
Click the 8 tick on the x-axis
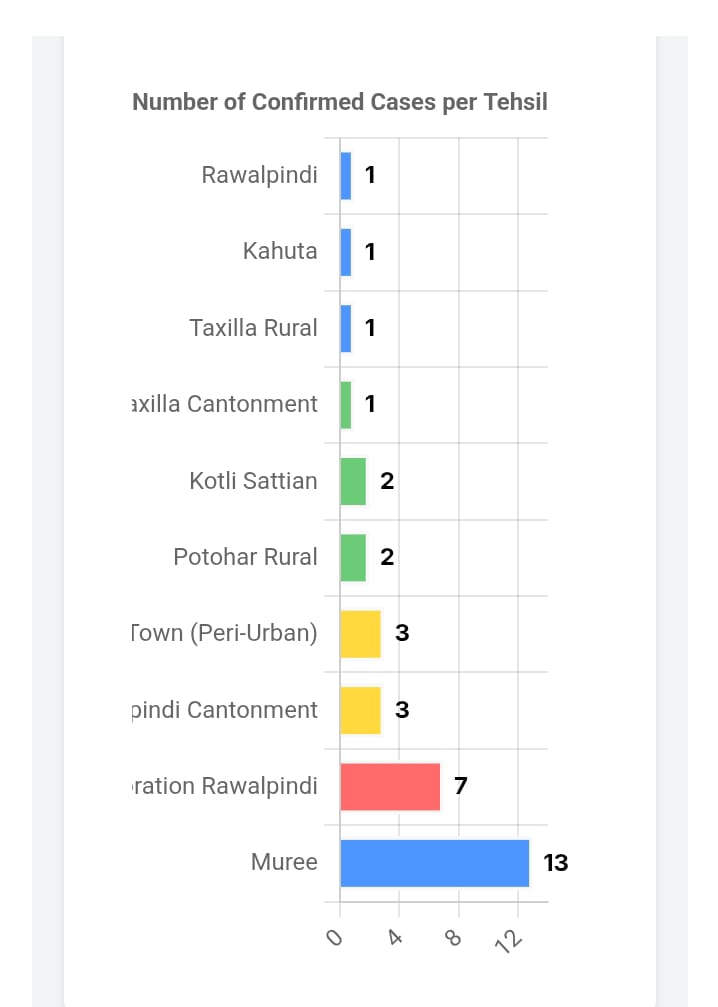click(x=453, y=938)
